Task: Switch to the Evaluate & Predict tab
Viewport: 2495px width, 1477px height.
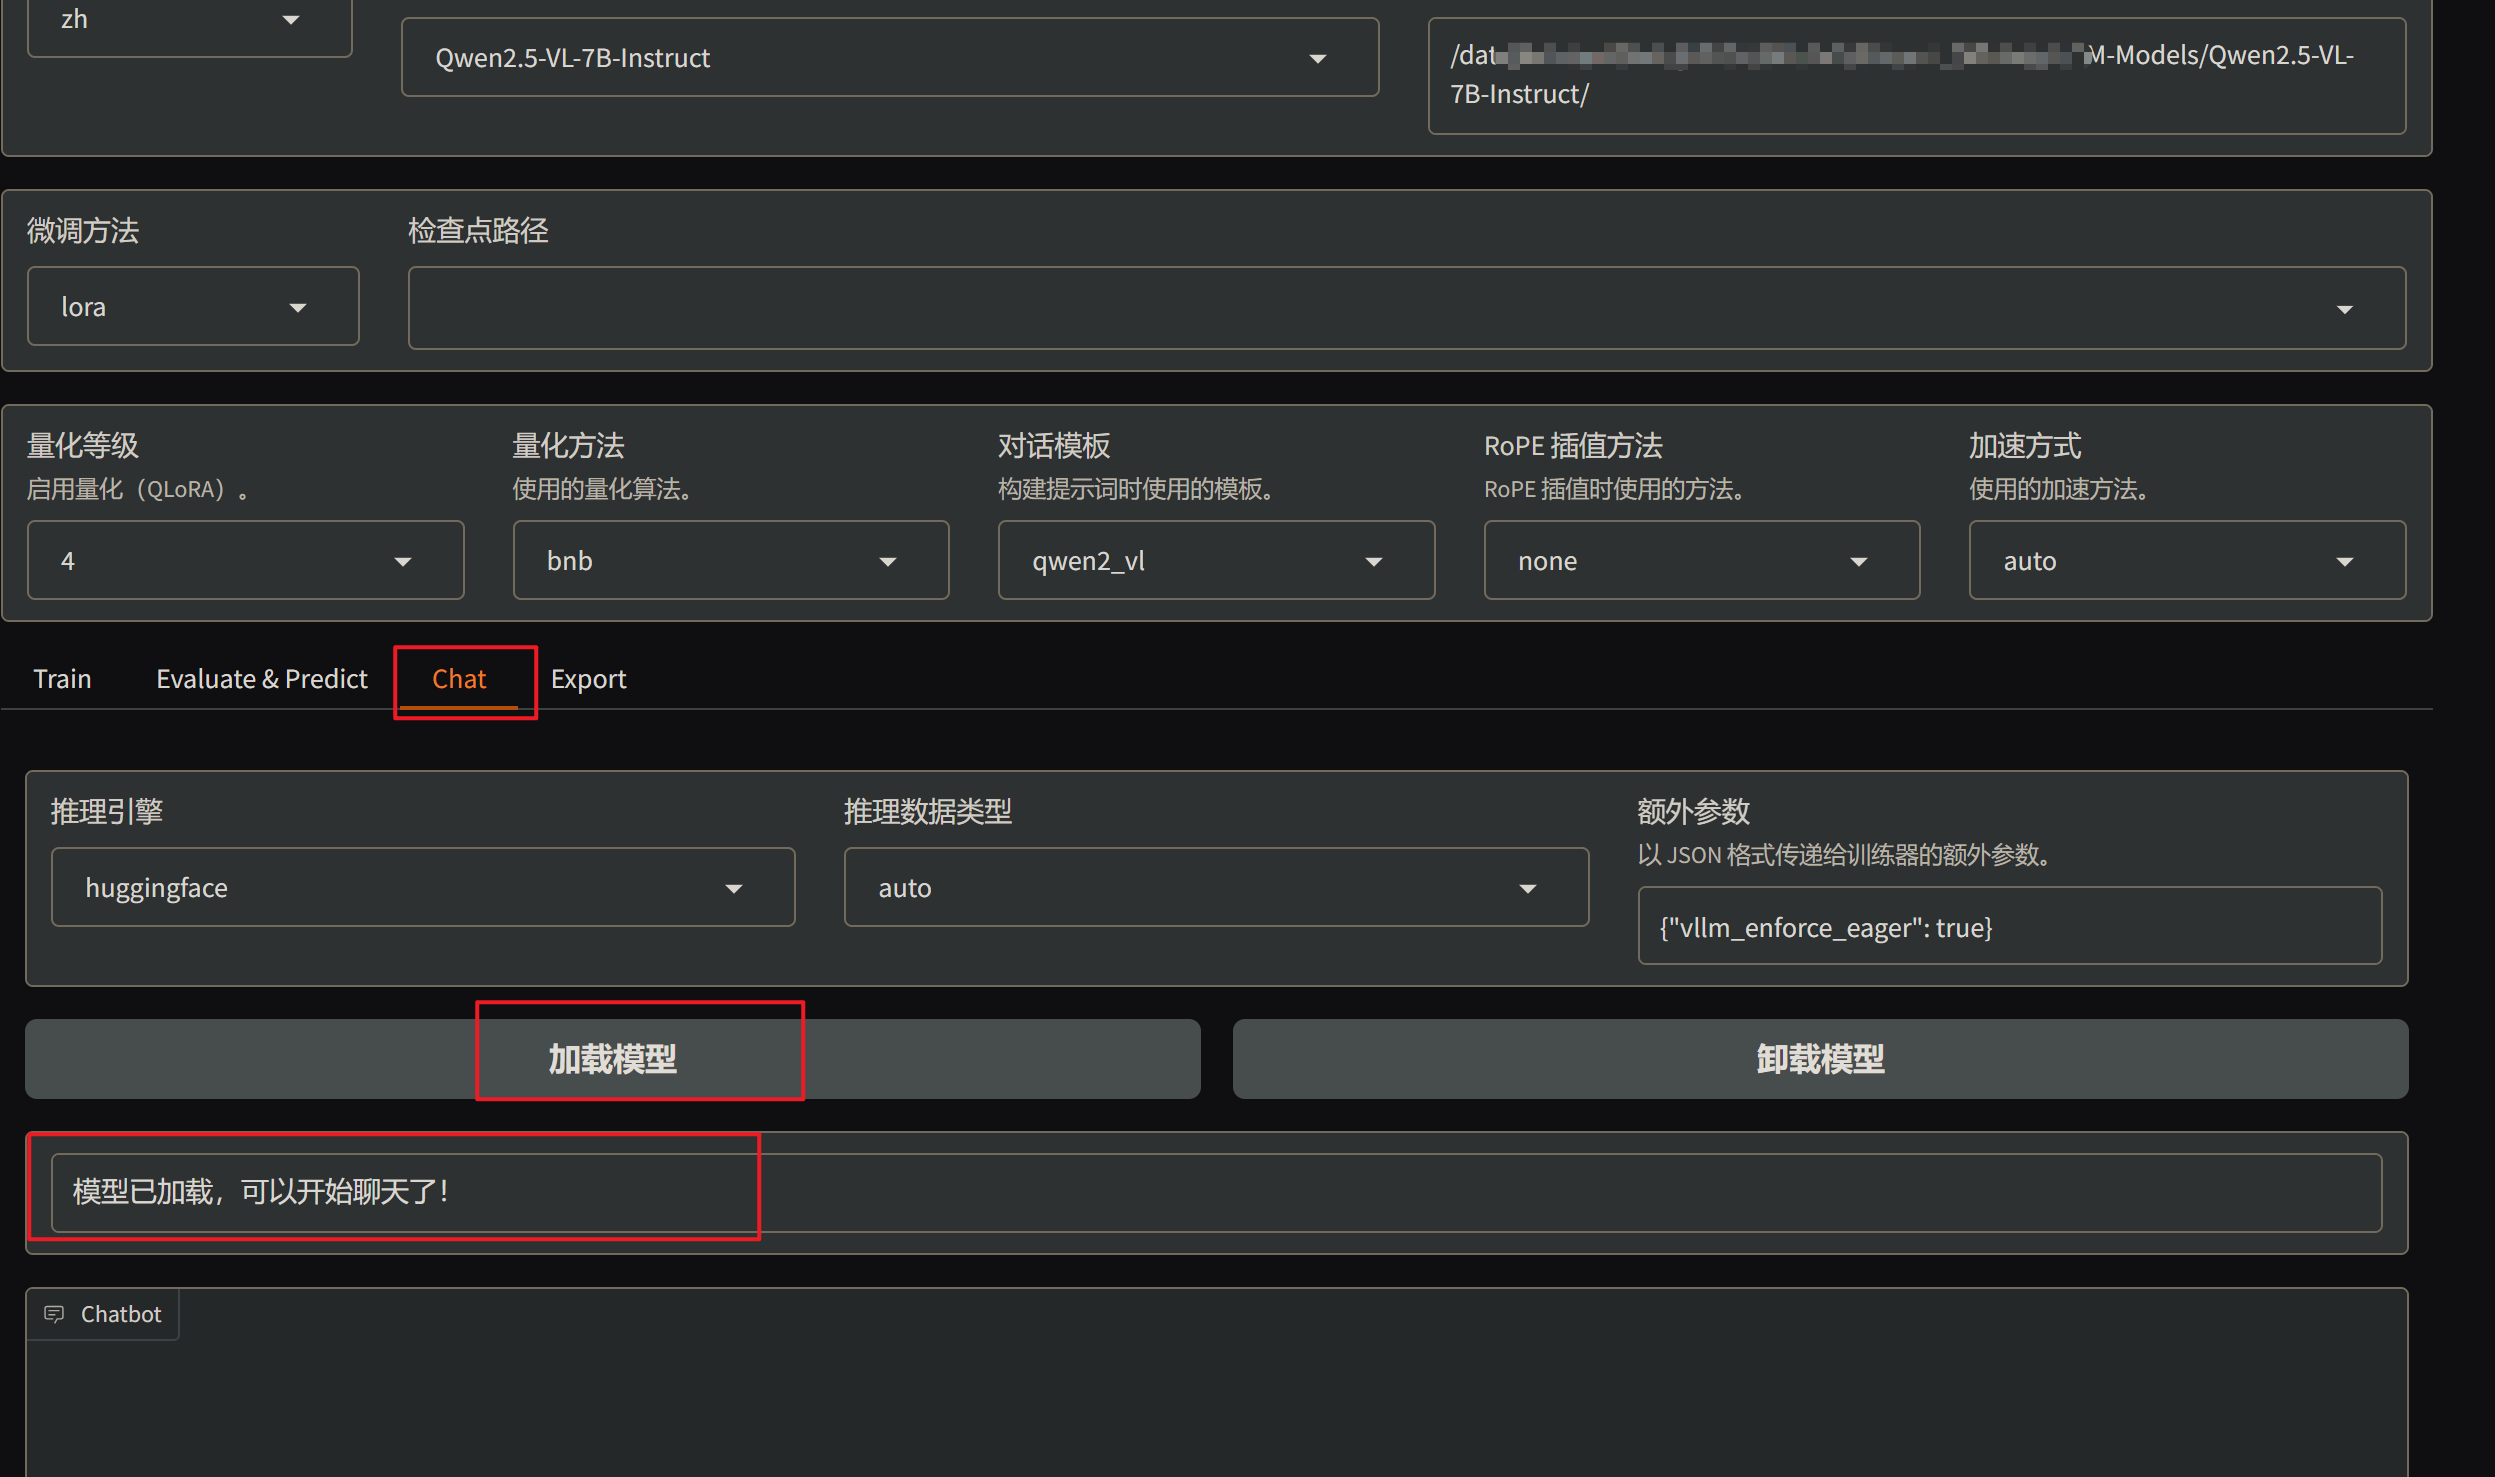Action: (262, 679)
